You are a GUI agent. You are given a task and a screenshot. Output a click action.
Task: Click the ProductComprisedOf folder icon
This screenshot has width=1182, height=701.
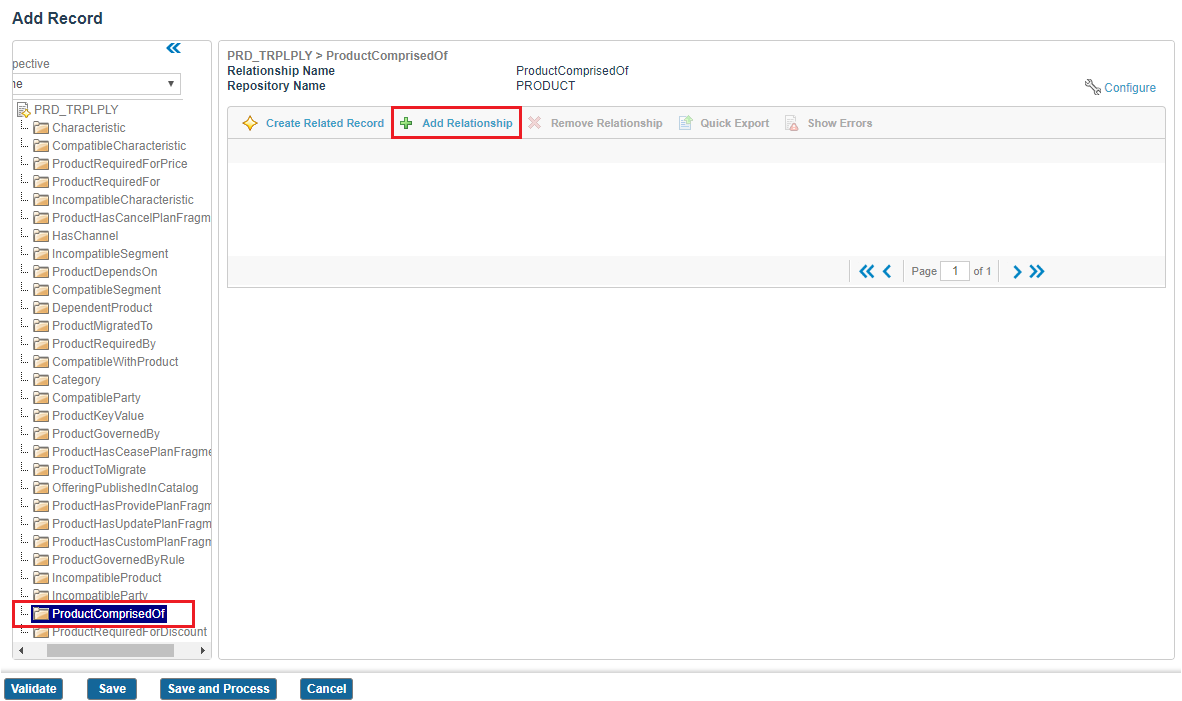click(x=41, y=614)
